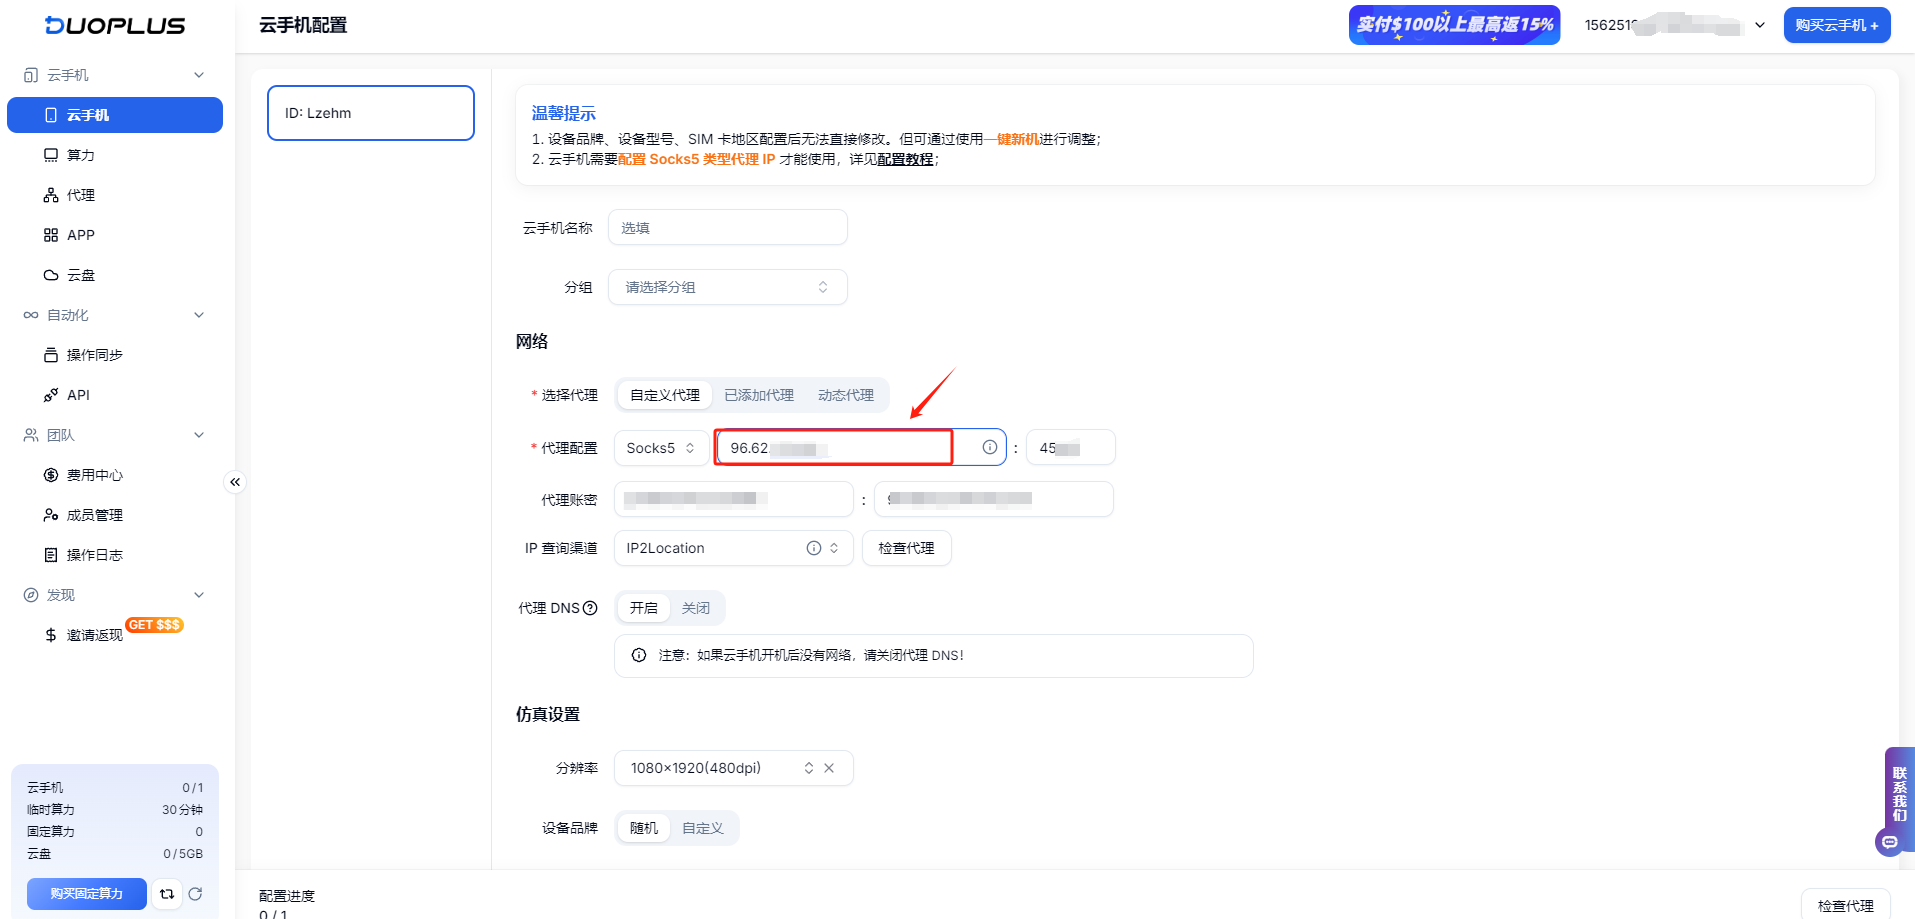Click the chat bubble support icon
Viewport: 1915px width, 919px height.
[1889, 842]
